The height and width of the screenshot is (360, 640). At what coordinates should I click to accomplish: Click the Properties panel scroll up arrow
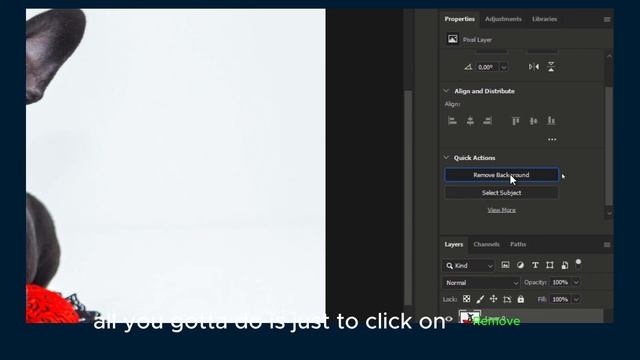pyautogui.click(x=609, y=56)
